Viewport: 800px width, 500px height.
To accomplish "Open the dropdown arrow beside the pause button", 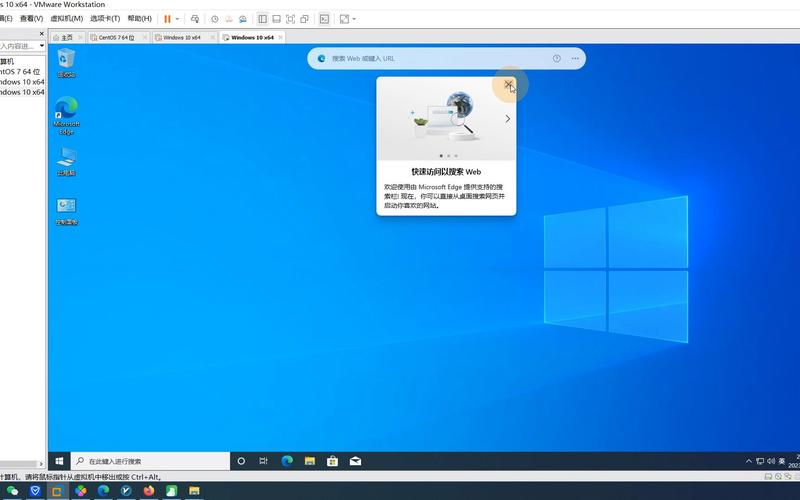I will tap(178, 19).
